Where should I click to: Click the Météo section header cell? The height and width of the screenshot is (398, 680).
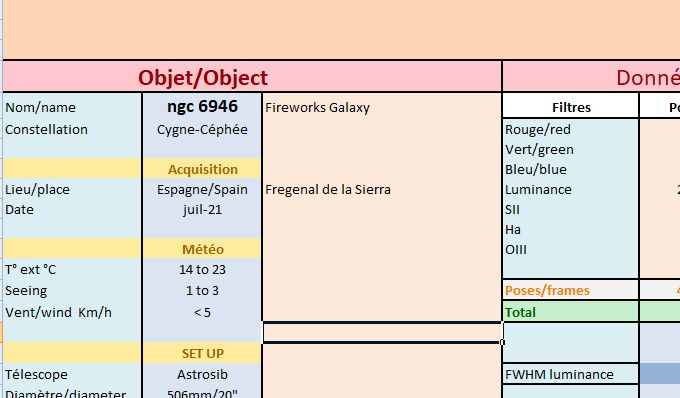(x=202, y=249)
